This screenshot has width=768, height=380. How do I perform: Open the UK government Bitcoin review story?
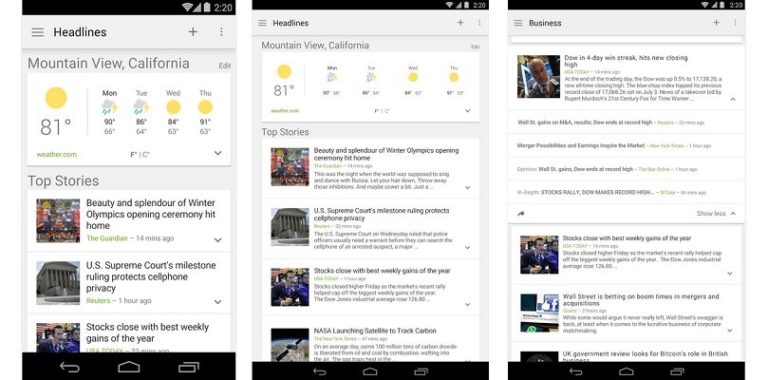(645, 356)
